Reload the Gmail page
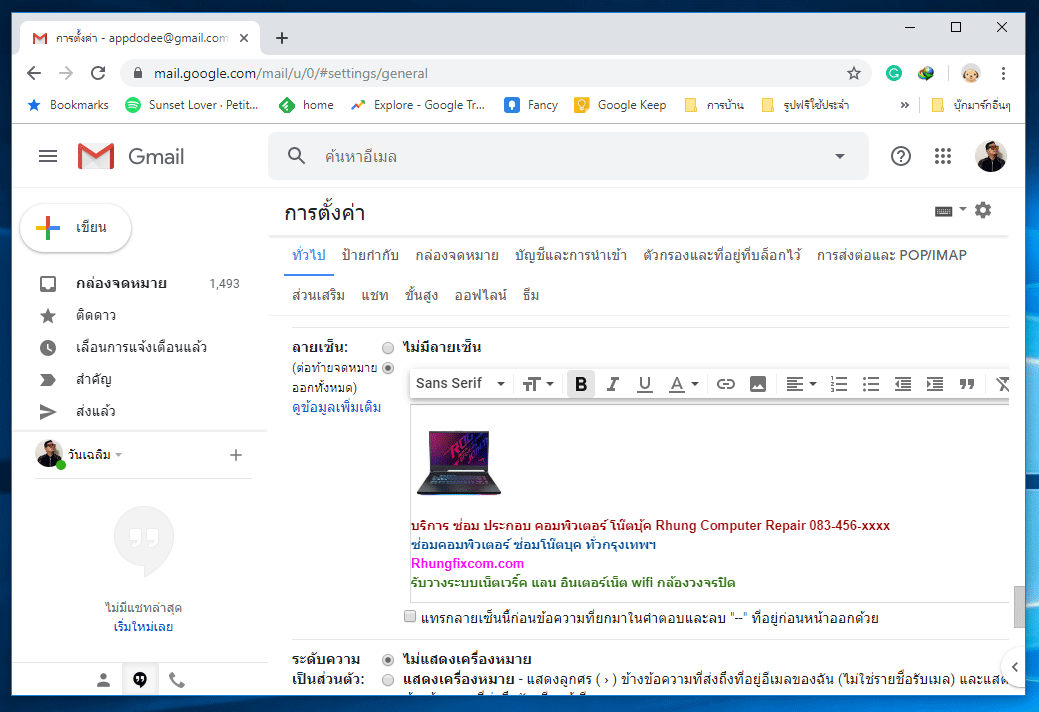1039x712 pixels. (x=98, y=74)
